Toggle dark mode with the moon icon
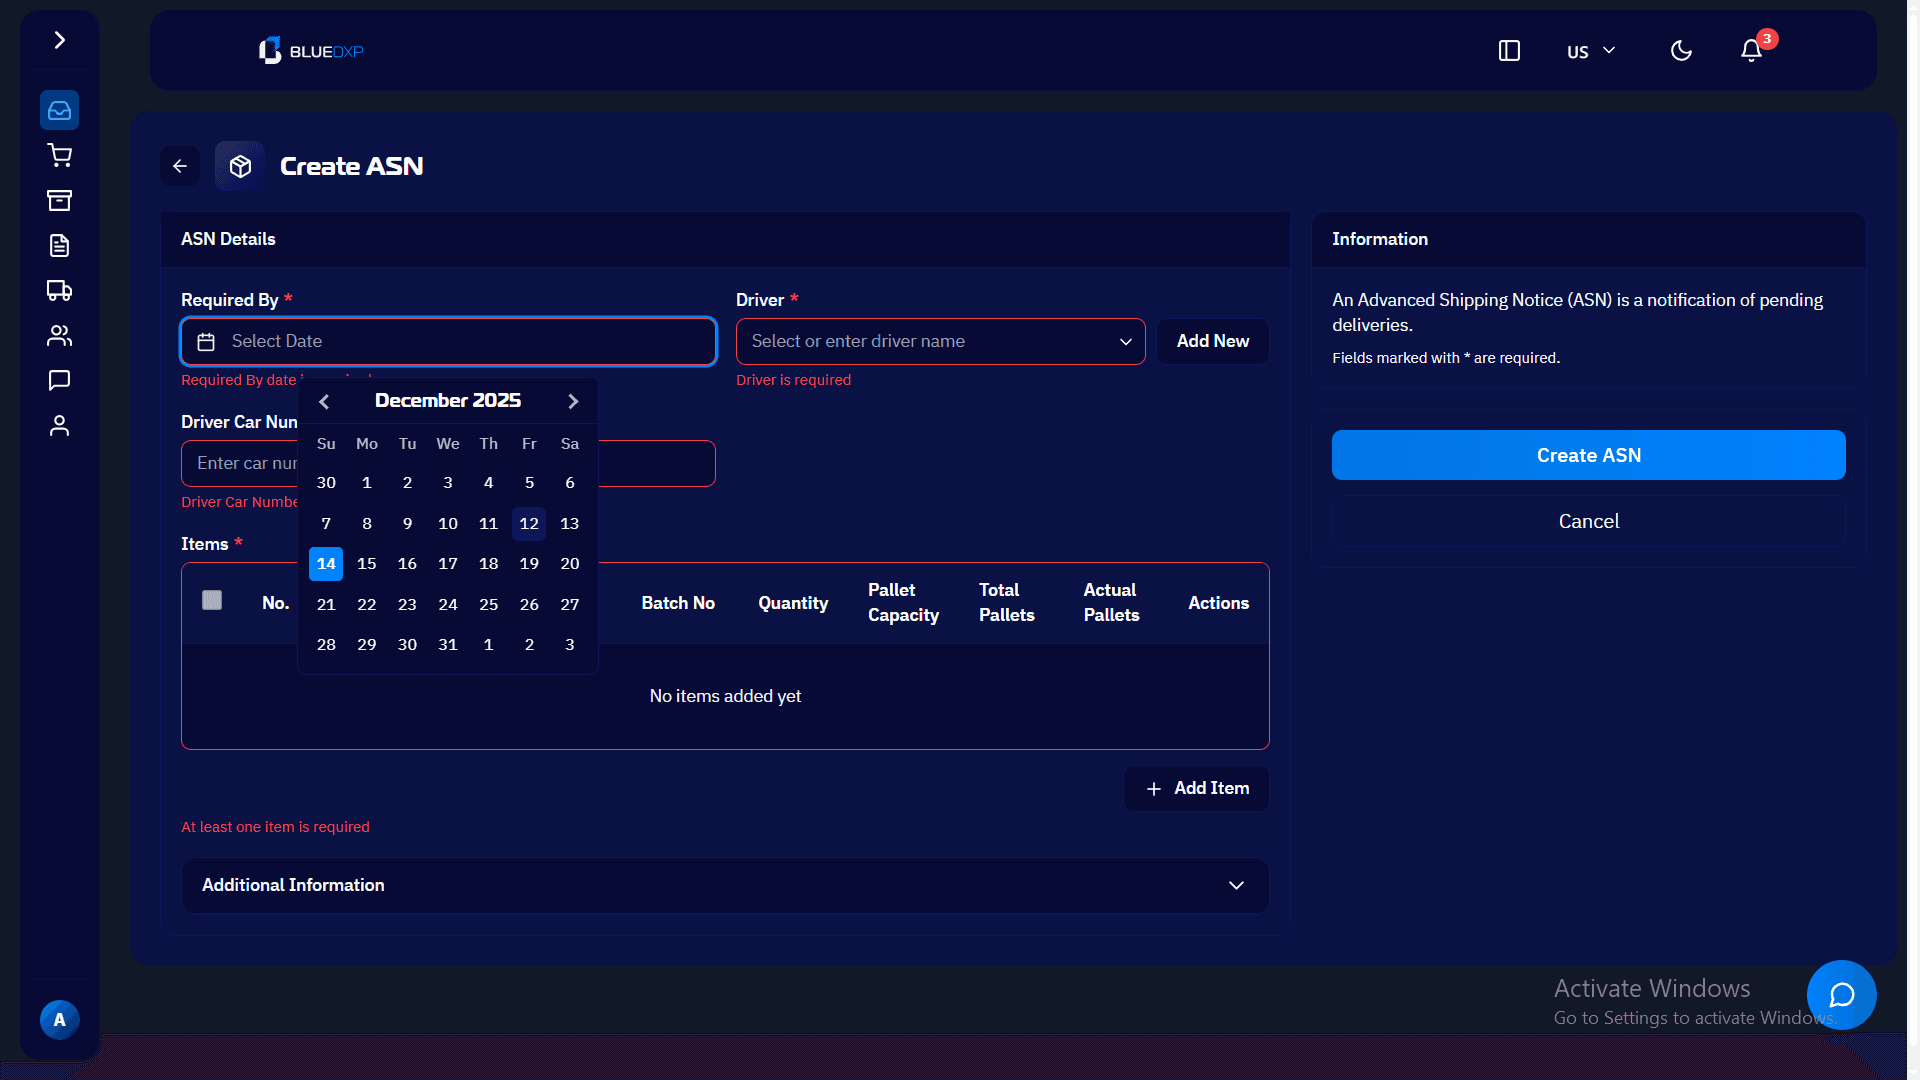1920x1080 pixels. click(1680, 50)
